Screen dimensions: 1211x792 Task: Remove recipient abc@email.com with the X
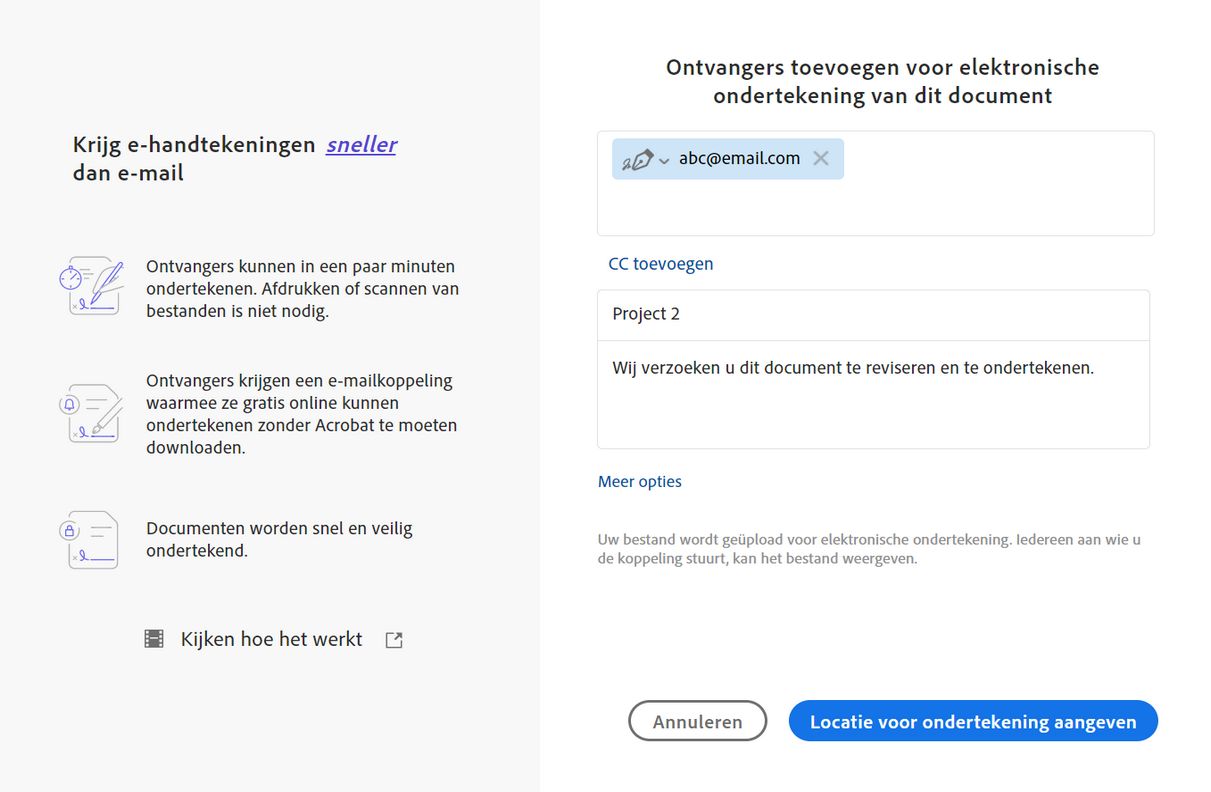click(x=821, y=158)
